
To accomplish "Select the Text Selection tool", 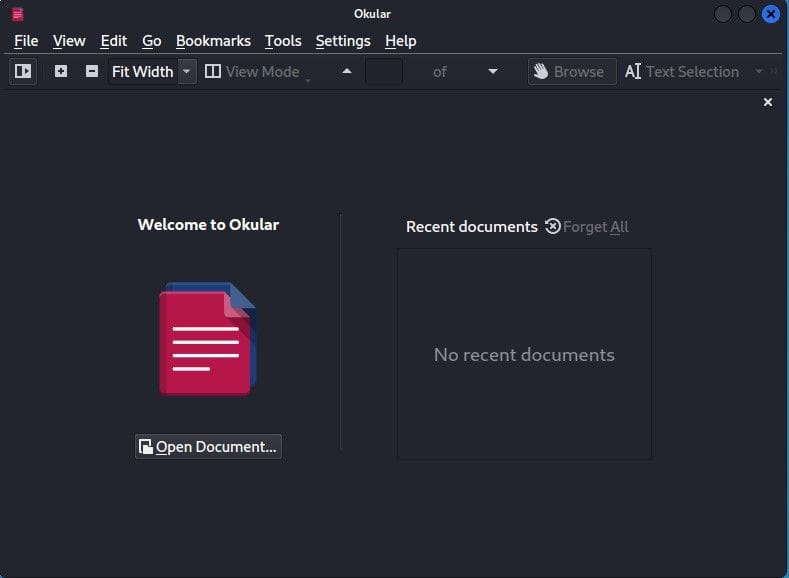I will tap(682, 71).
